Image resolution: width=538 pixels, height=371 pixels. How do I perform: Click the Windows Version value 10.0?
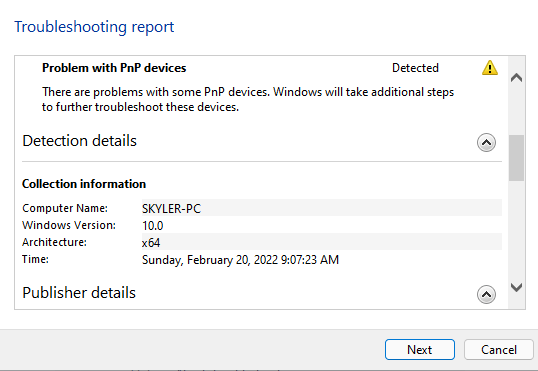tap(153, 226)
